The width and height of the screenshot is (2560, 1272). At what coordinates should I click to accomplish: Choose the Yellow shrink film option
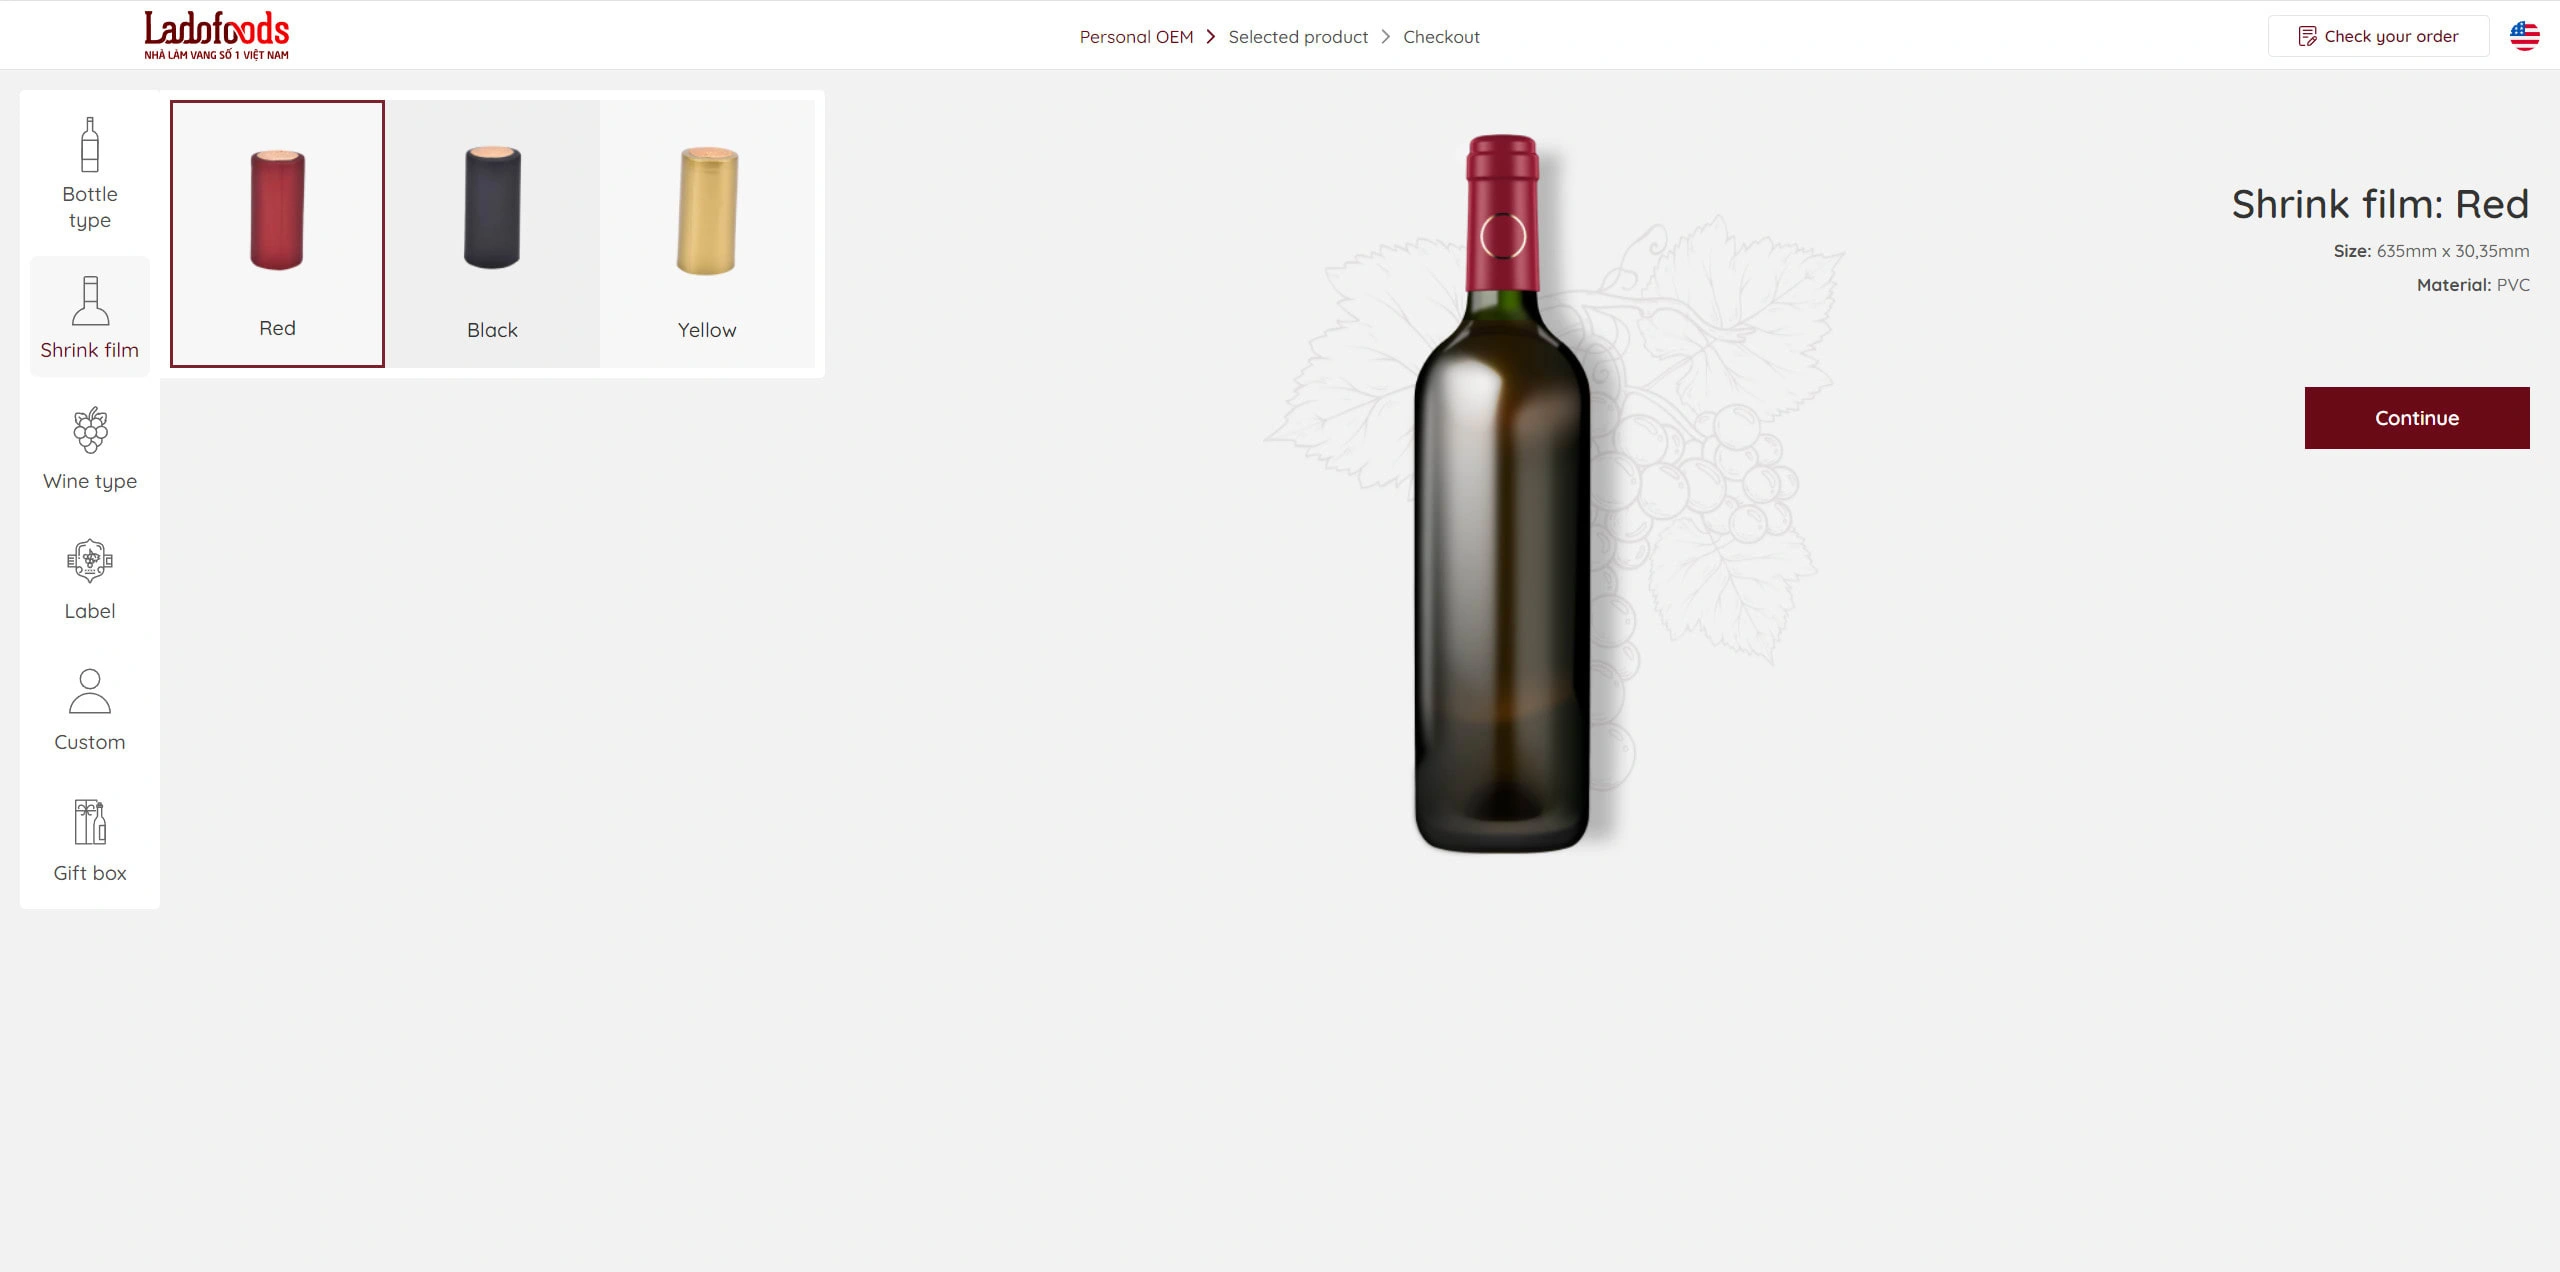[x=707, y=233]
